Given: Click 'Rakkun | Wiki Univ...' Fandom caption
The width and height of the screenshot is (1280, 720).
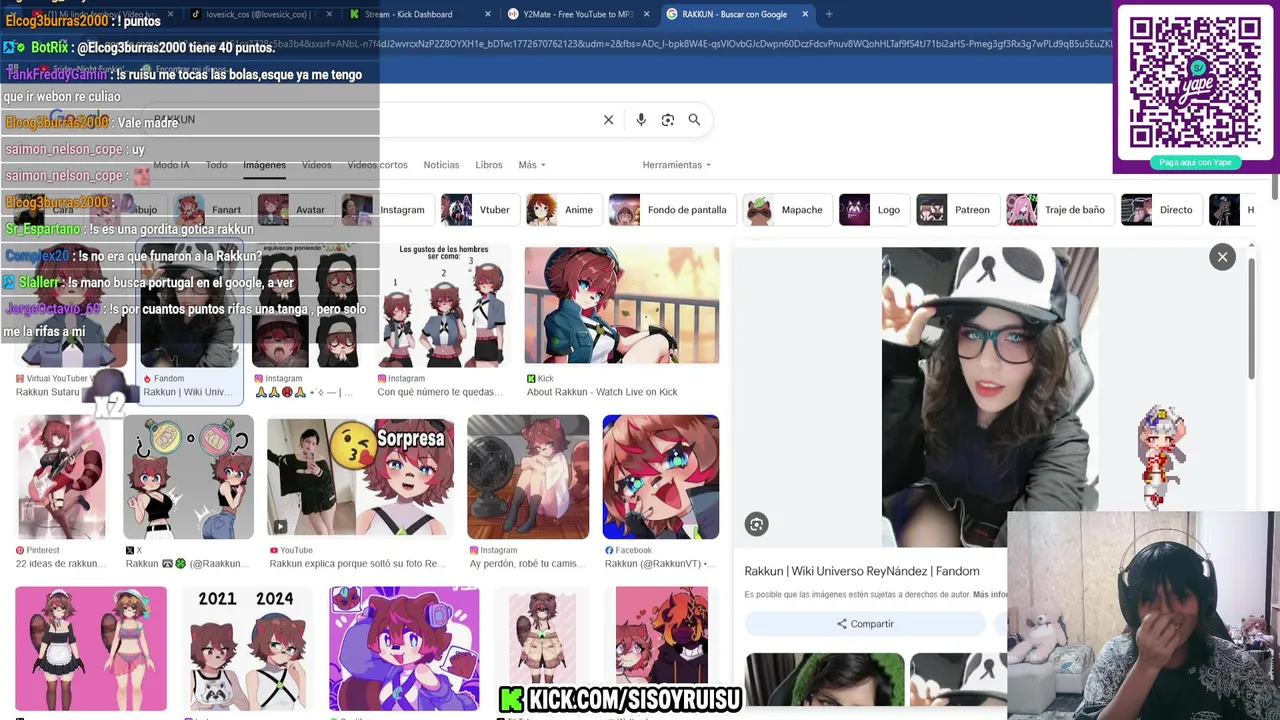Looking at the screenshot, I should click(187, 392).
